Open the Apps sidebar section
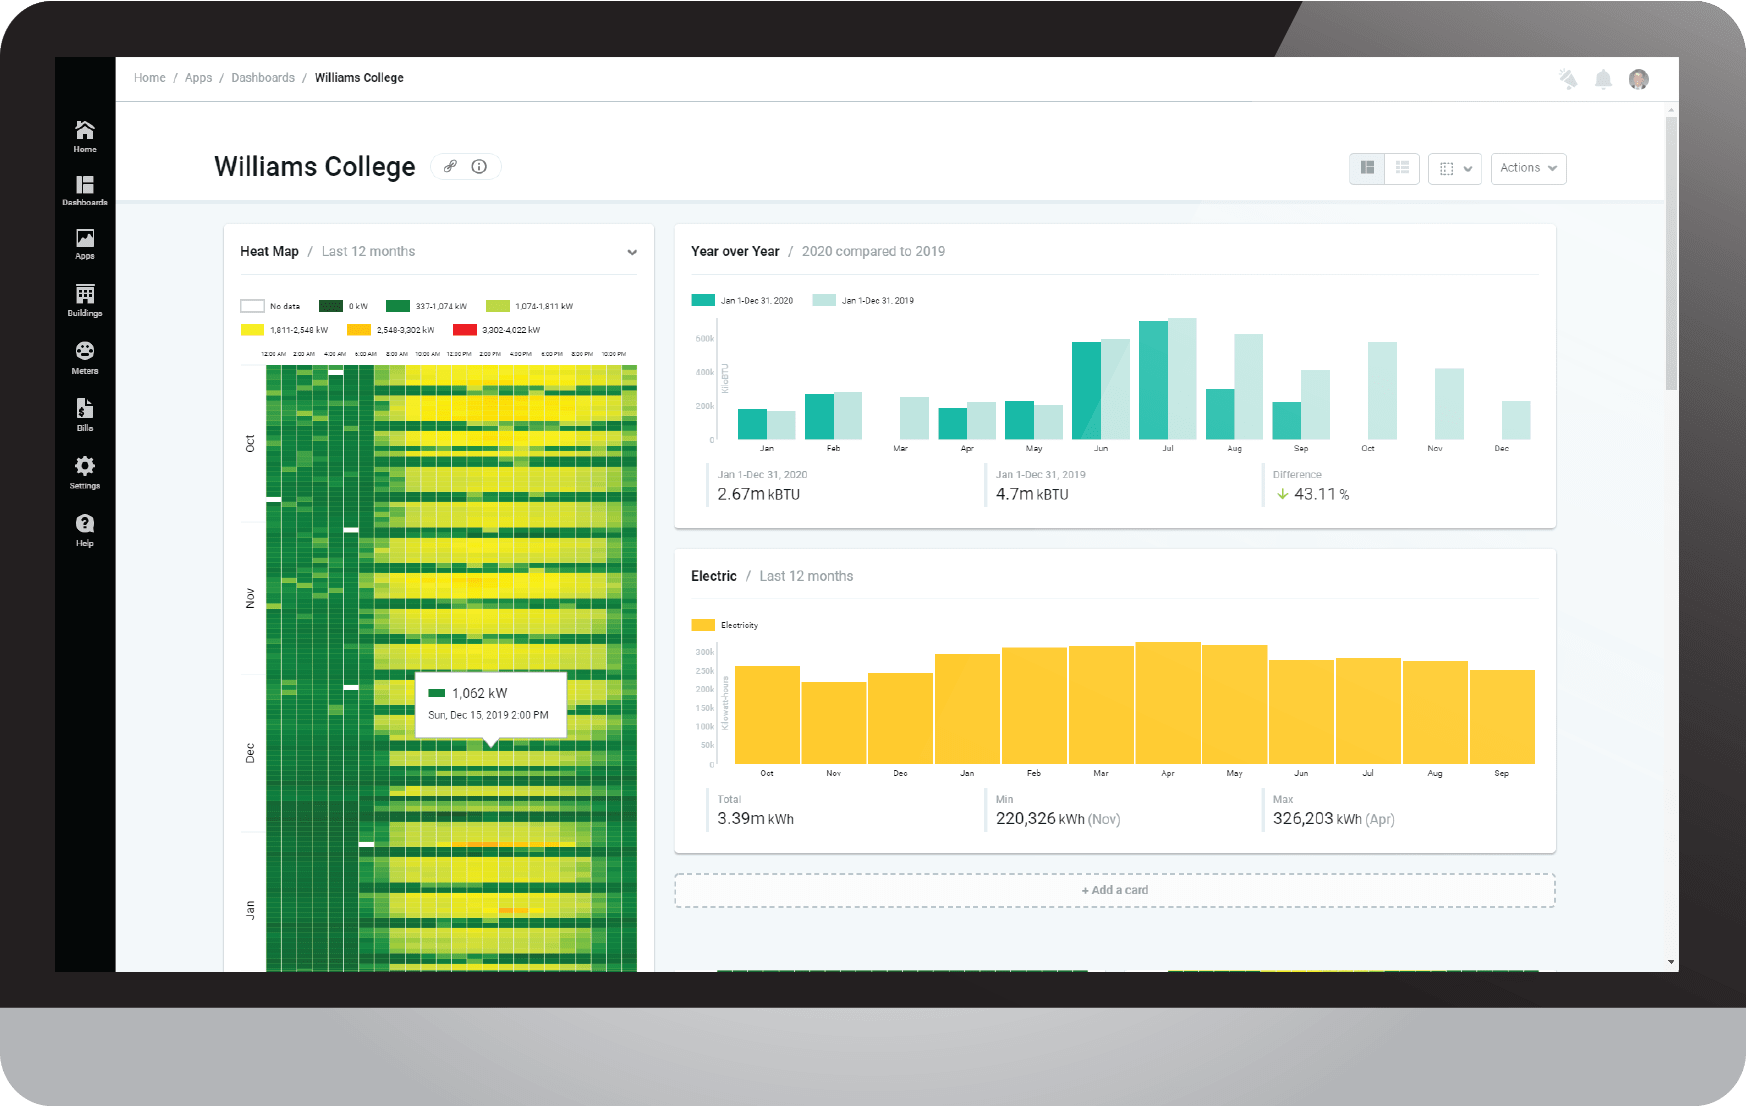This screenshot has height=1108, width=1746. [x=85, y=244]
